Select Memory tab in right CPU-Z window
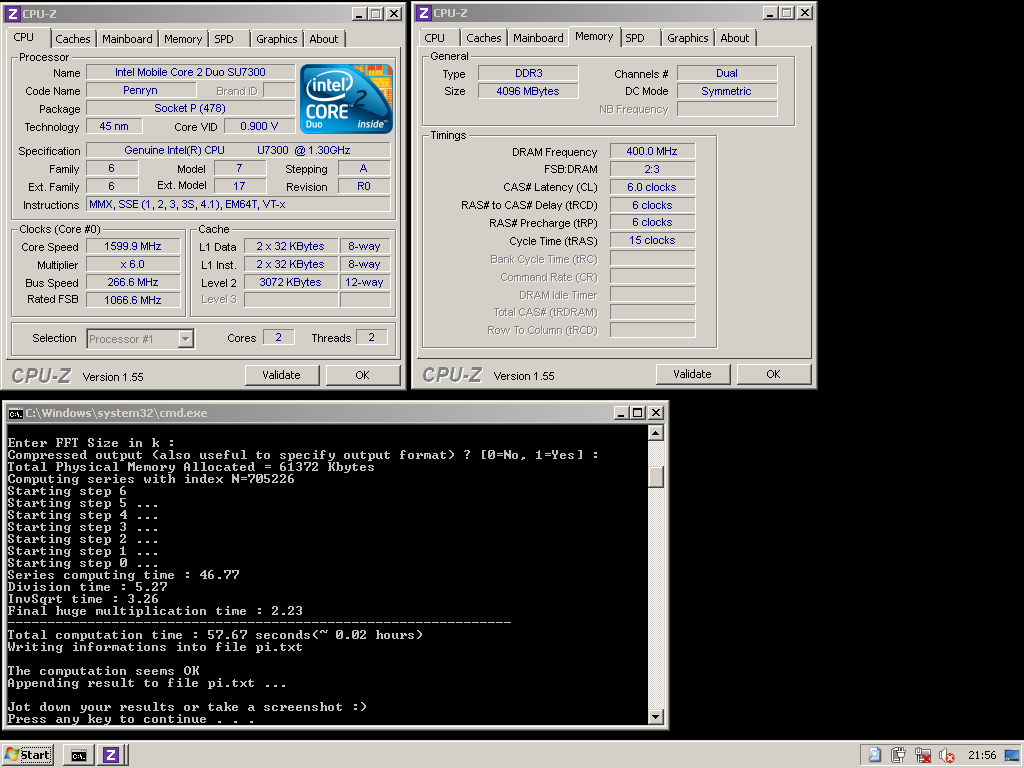 [x=594, y=37]
